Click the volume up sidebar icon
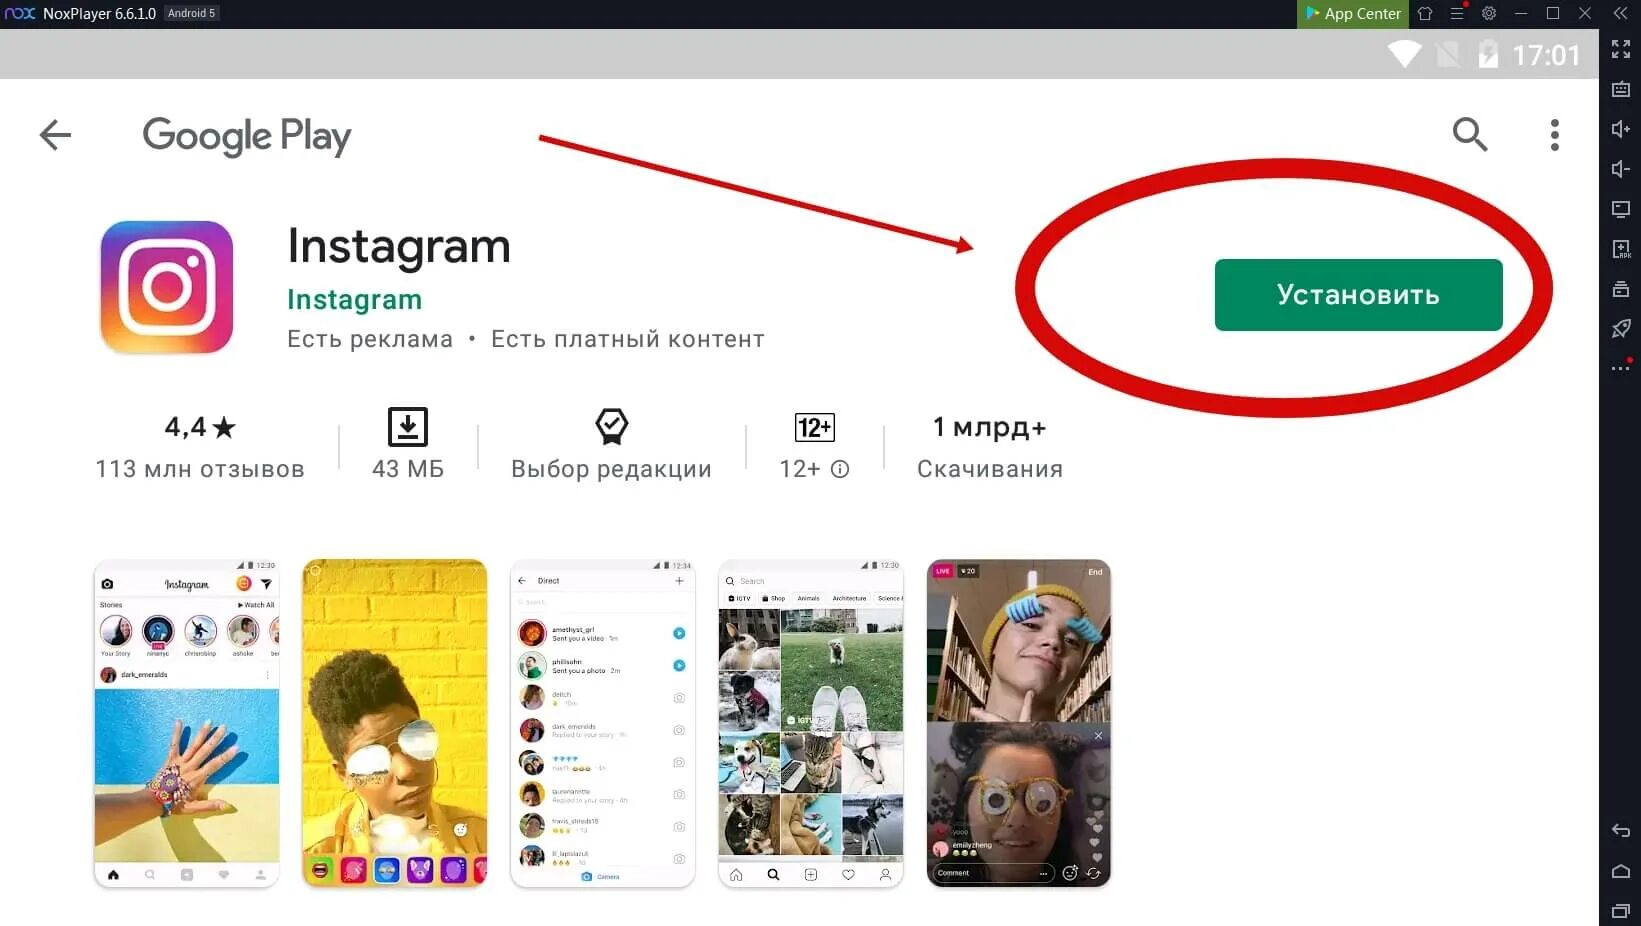The width and height of the screenshot is (1641, 926). click(1621, 129)
